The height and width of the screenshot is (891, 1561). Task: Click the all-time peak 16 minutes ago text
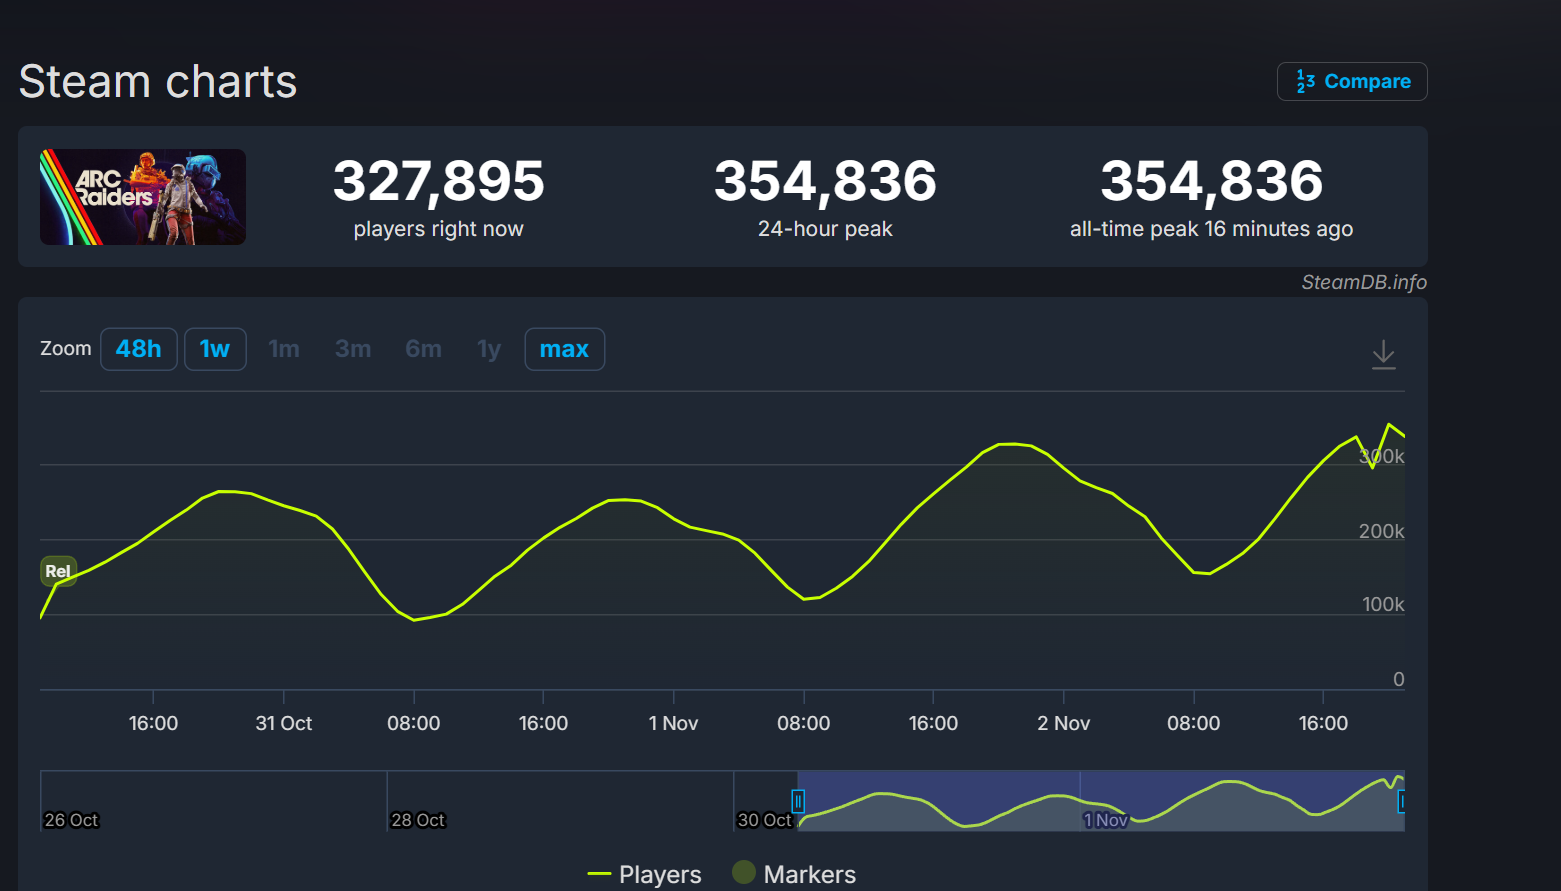1211,229
